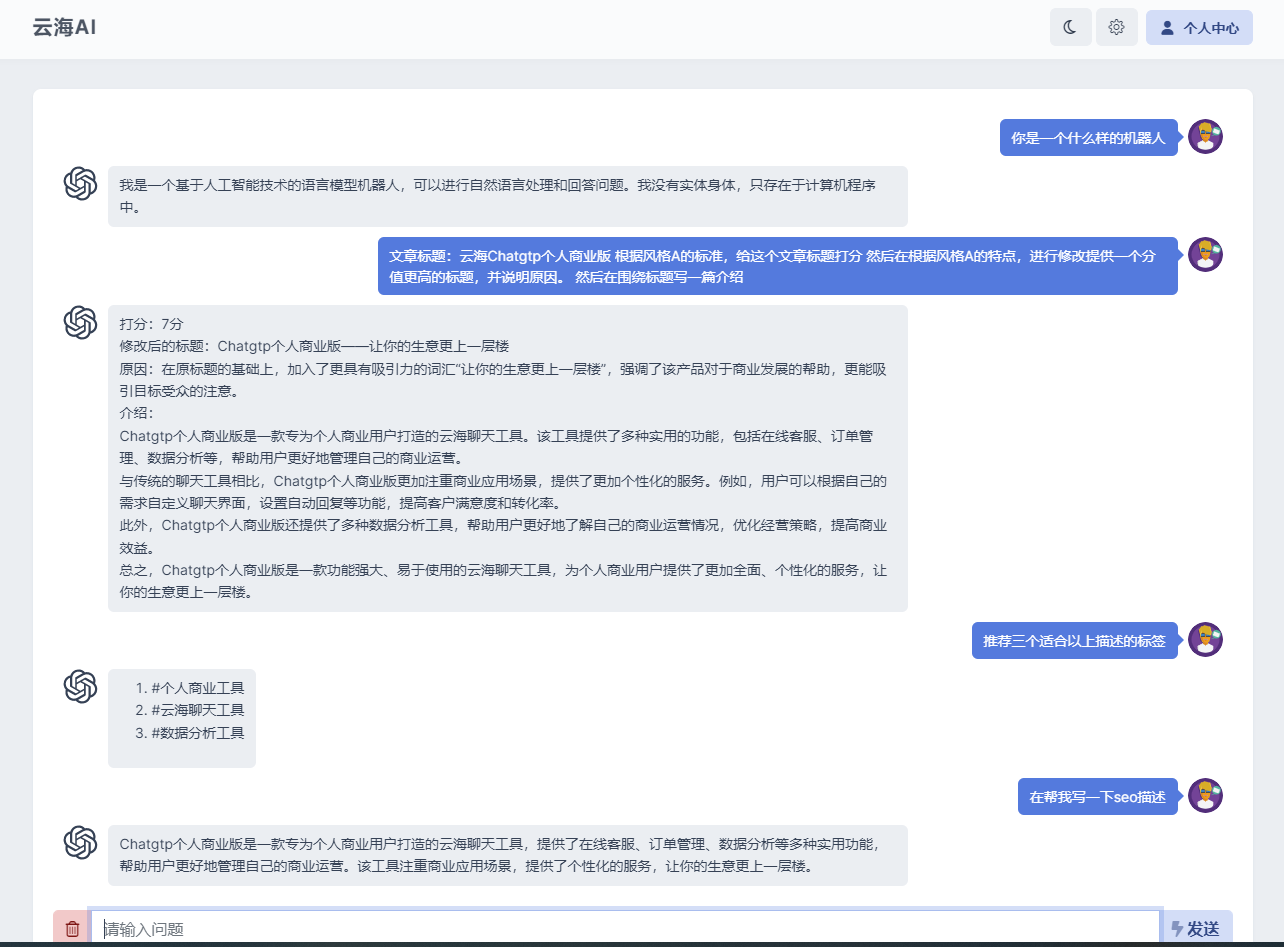Viewport: 1284px width, 947px height.
Task: Click the SEO reply starting Chatgtp个人商业版是一款
Action: [507, 855]
